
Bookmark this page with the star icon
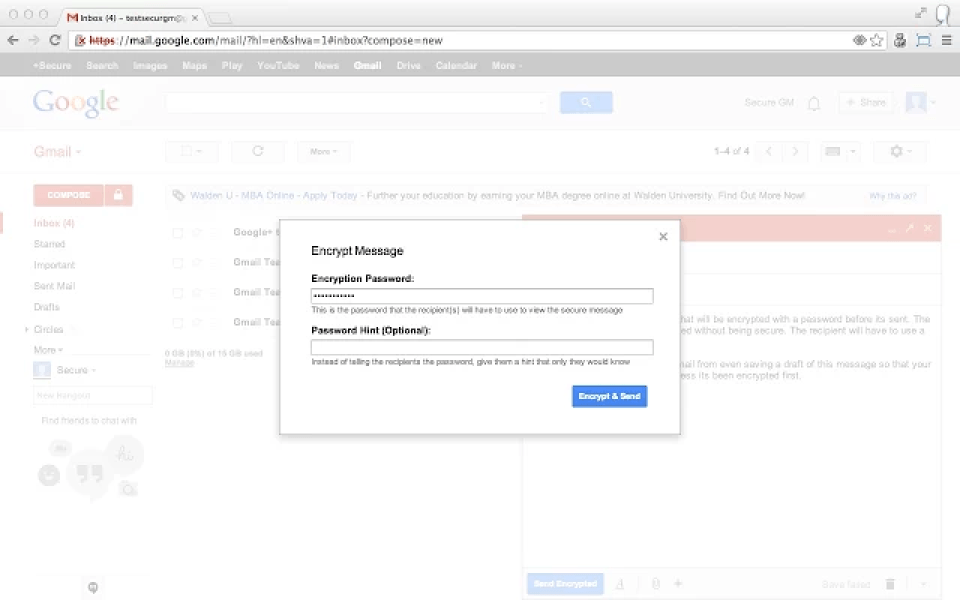click(x=877, y=40)
